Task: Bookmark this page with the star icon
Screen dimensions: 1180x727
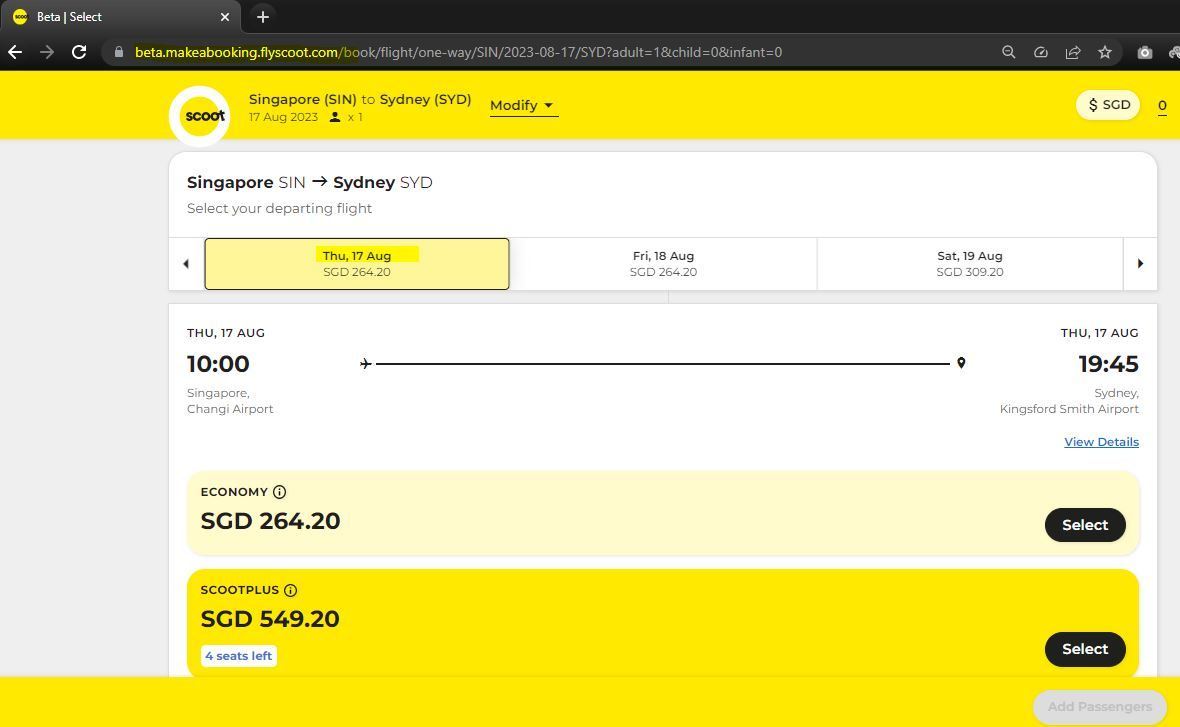Action: click(1104, 52)
